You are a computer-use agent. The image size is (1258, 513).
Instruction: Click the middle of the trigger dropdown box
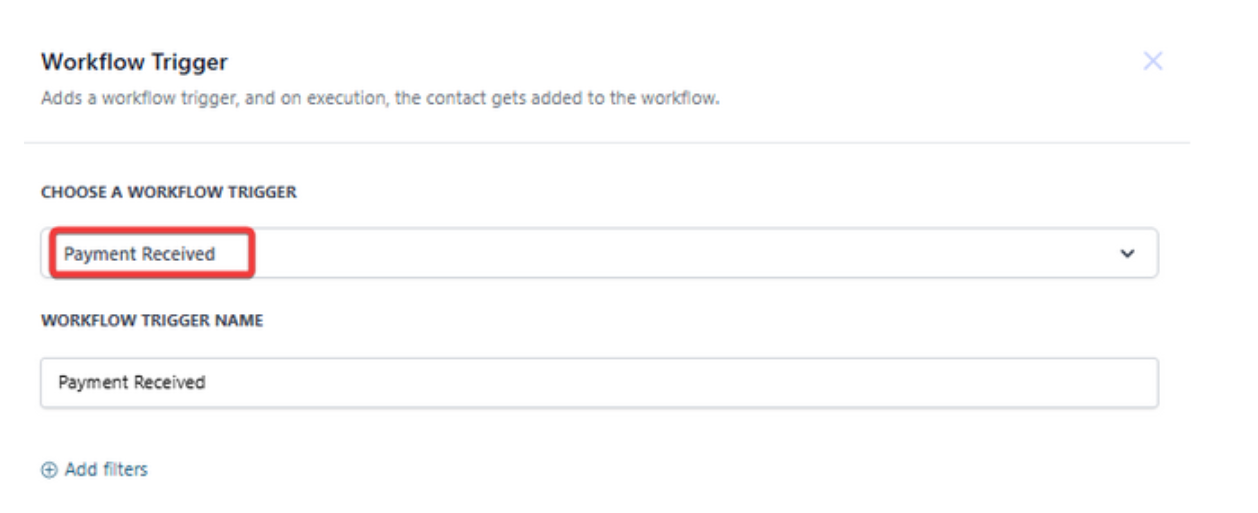(x=600, y=254)
